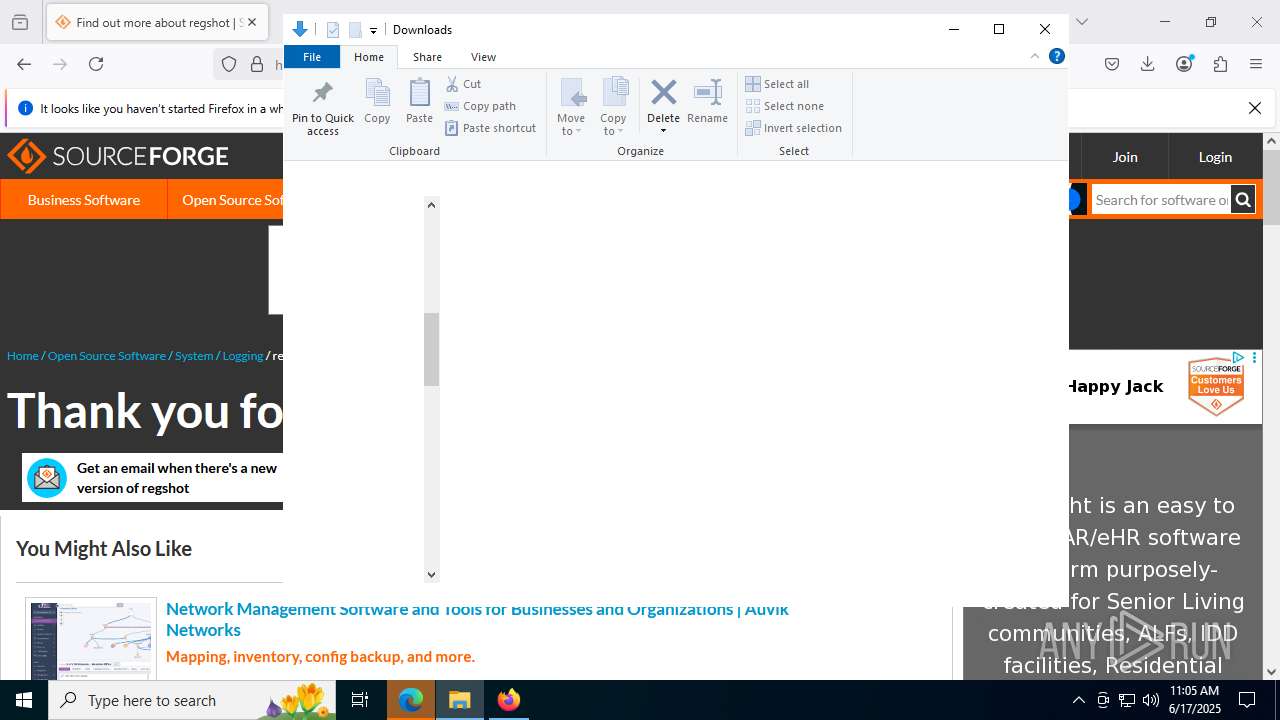Open Firefox extensions icon
The image size is (1280, 720).
point(1220,64)
